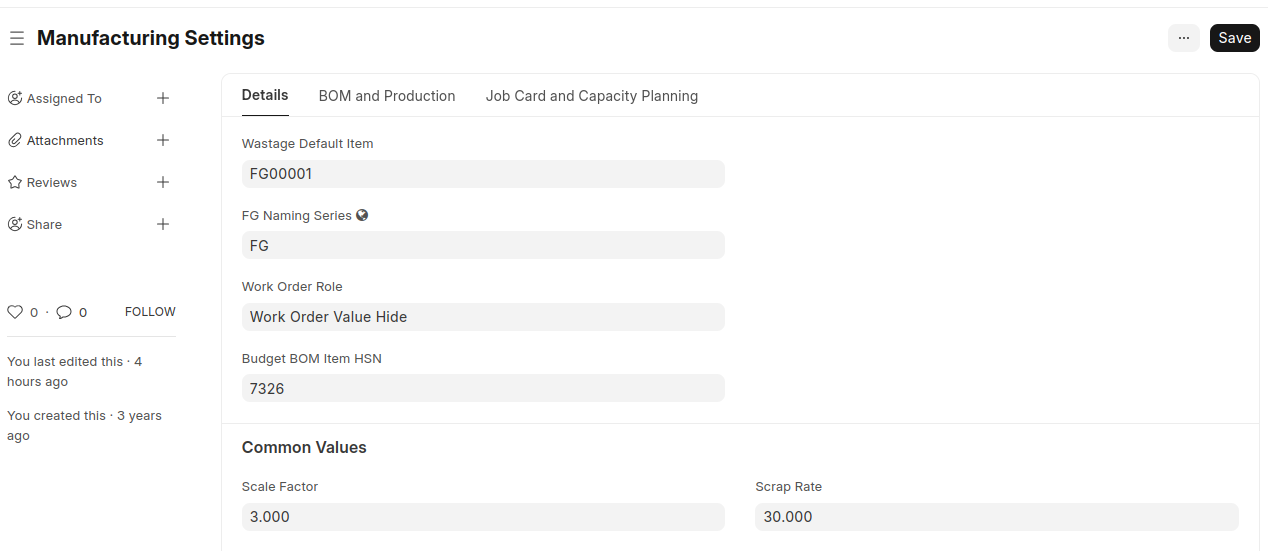Add a review with the plus icon

(163, 182)
